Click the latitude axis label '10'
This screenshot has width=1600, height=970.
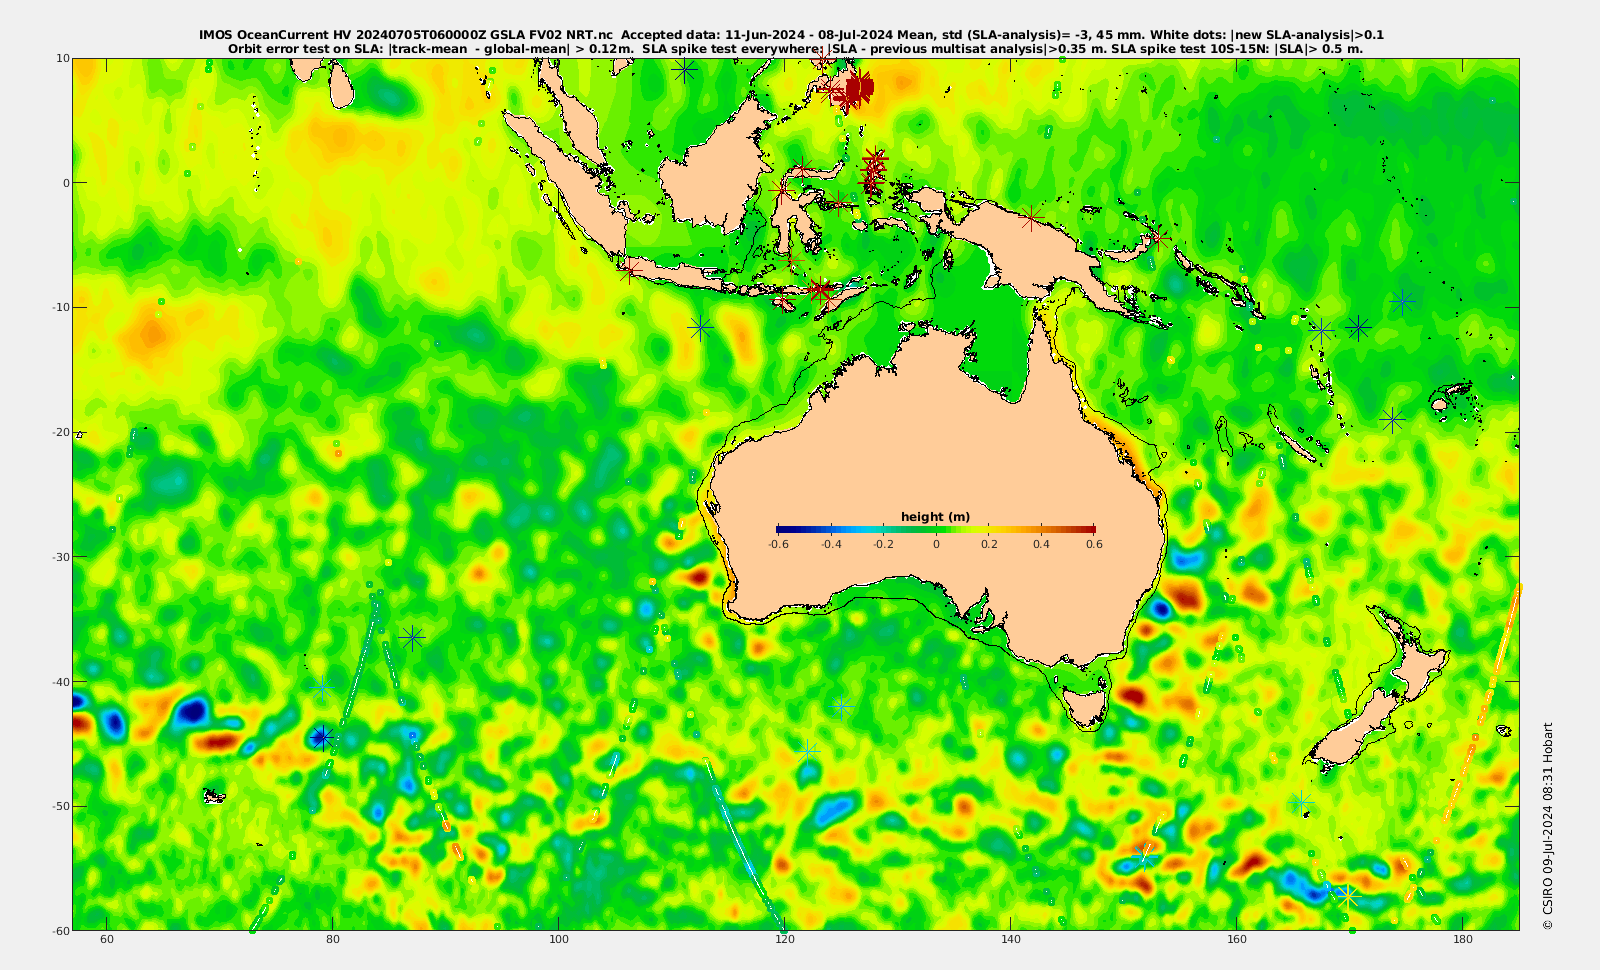tap(63, 58)
